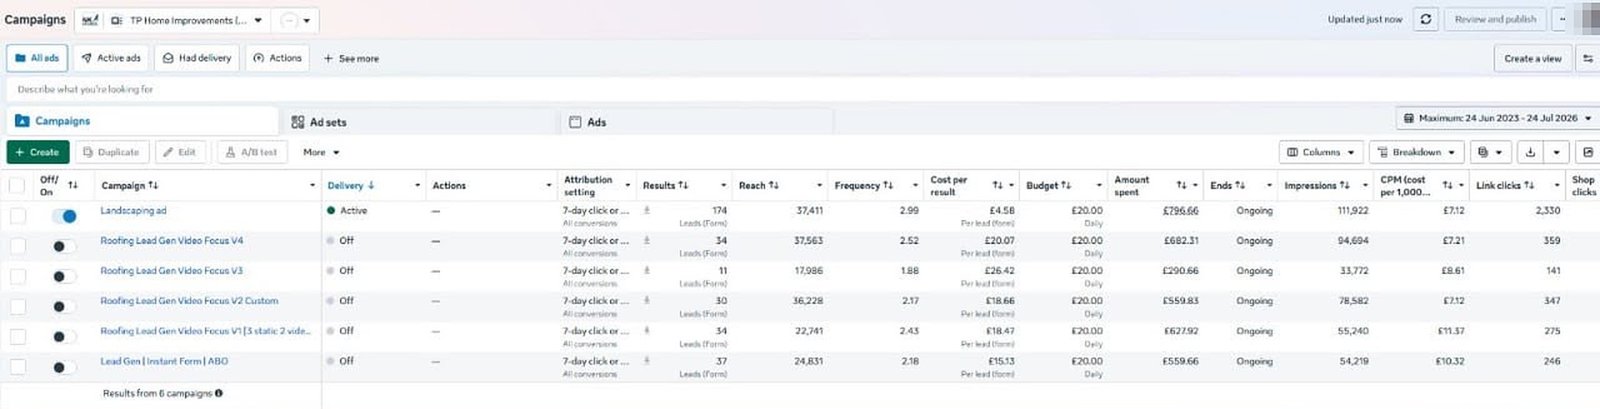Click the See more views option
The image size is (1600, 409).
(x=351, y=58)
